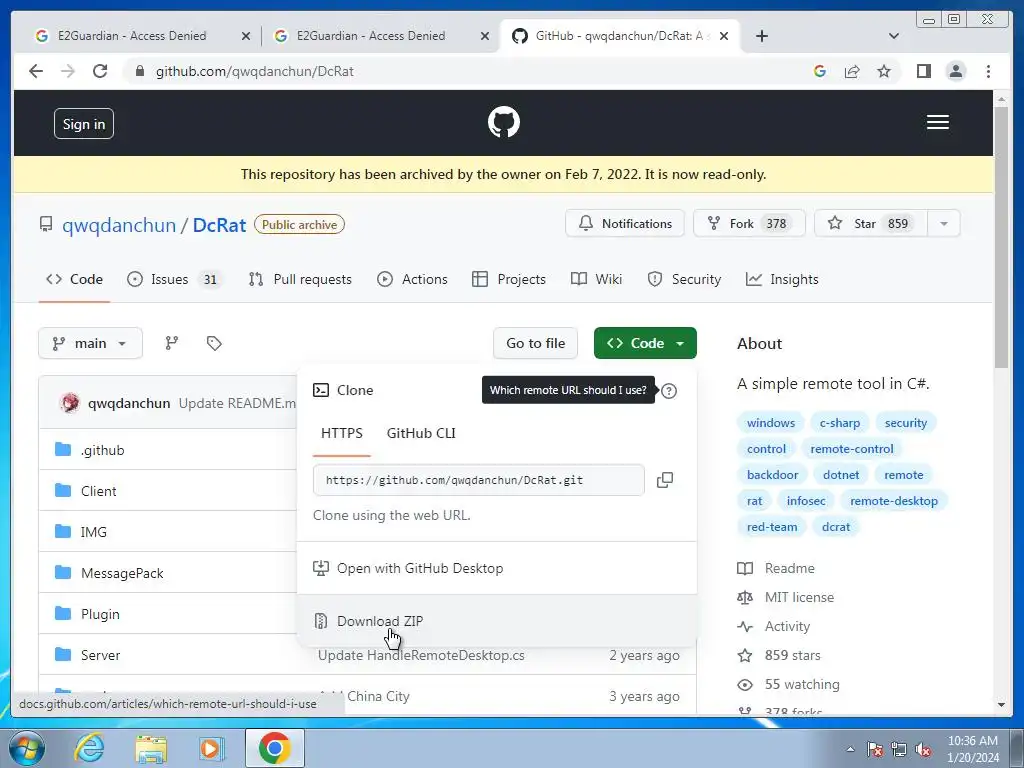This screenshot has height=768, width=1024.
Task: Open Chrome side panel
Action: [923, 71]
